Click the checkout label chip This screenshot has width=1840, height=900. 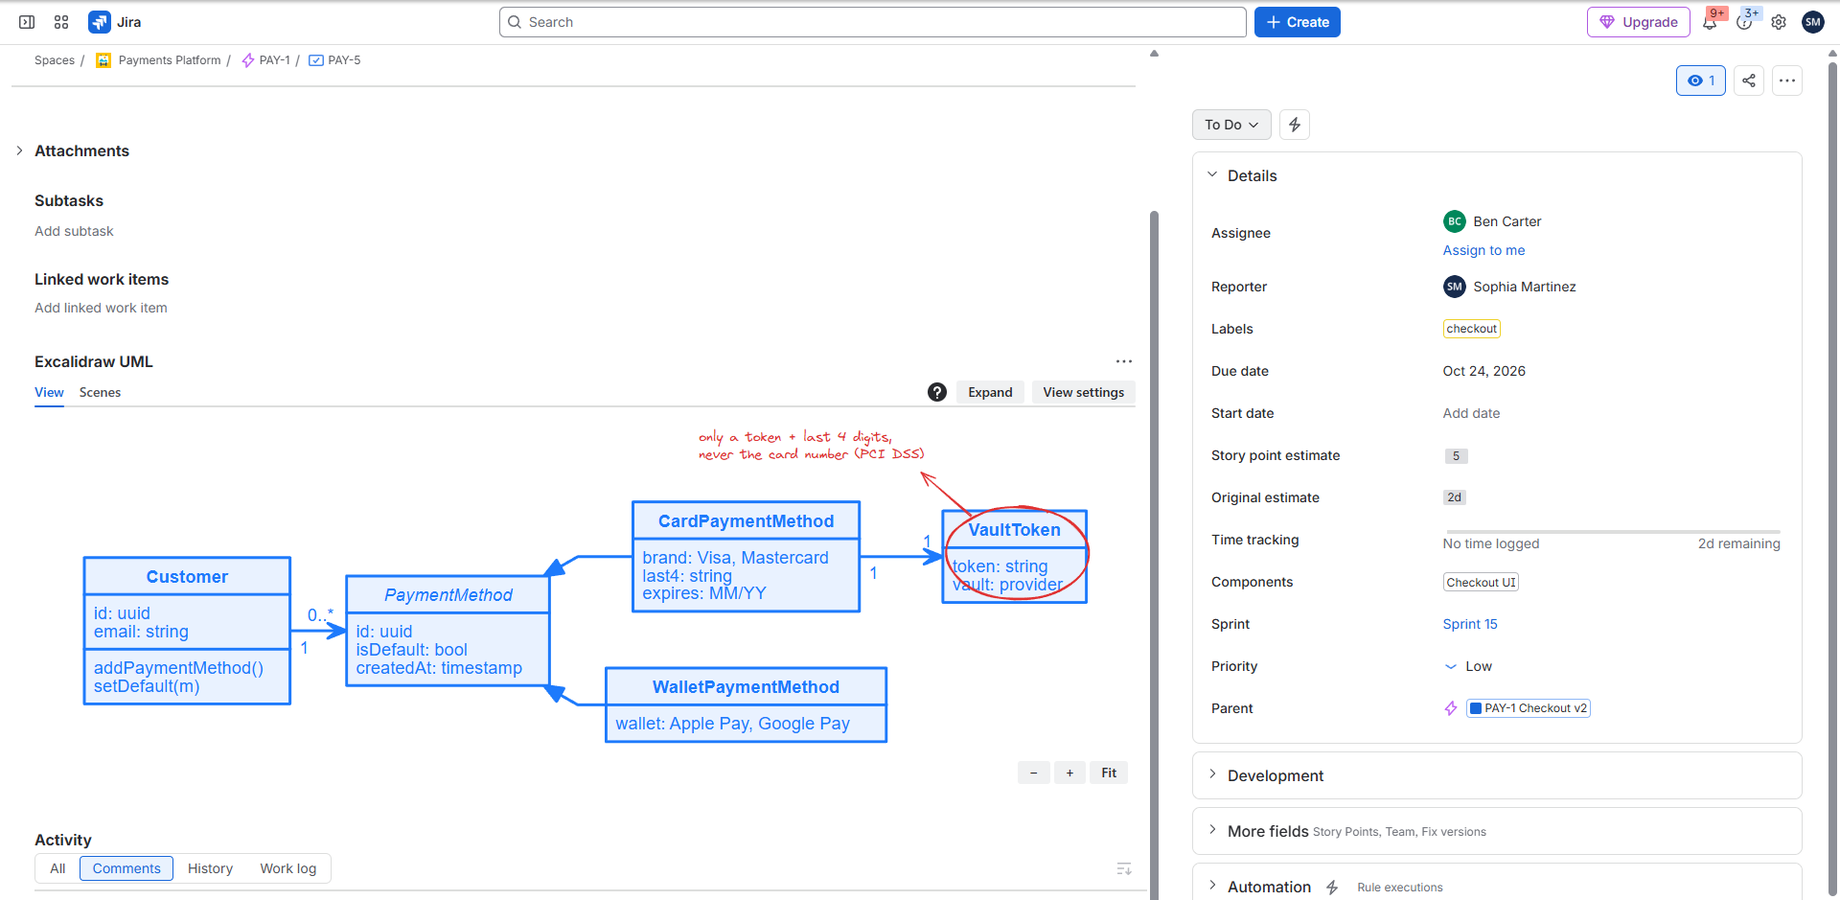pos(1472,329)
